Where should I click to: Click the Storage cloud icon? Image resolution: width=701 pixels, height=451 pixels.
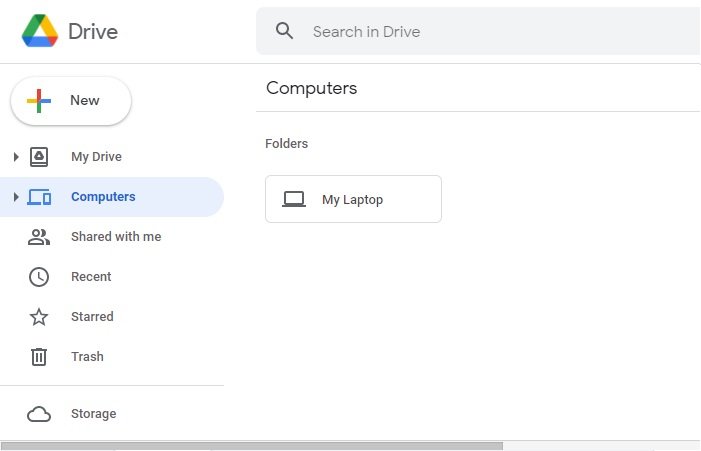(39, 414)
